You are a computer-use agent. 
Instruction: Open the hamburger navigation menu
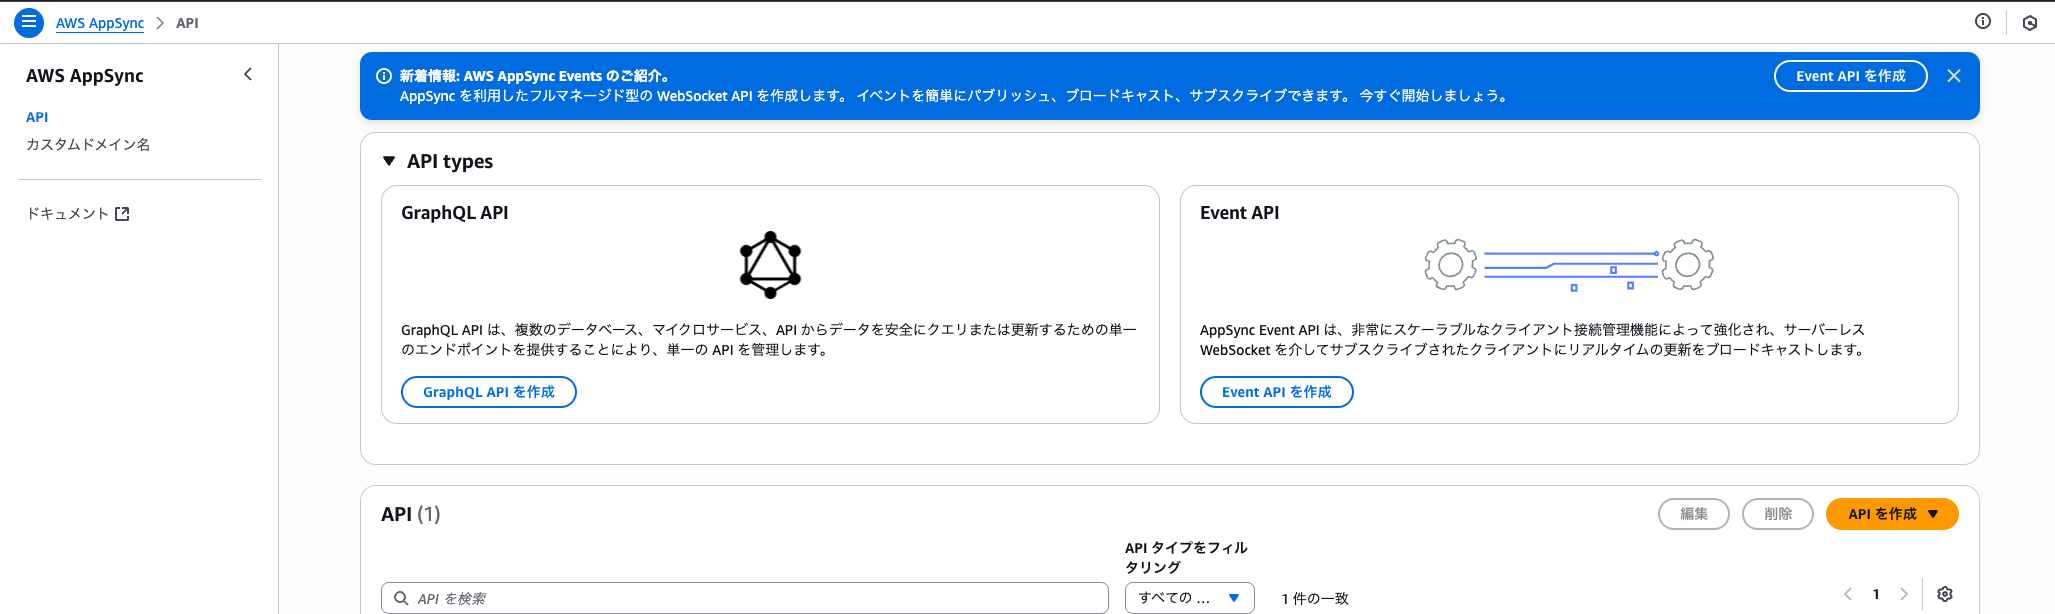tap(29, 22)
